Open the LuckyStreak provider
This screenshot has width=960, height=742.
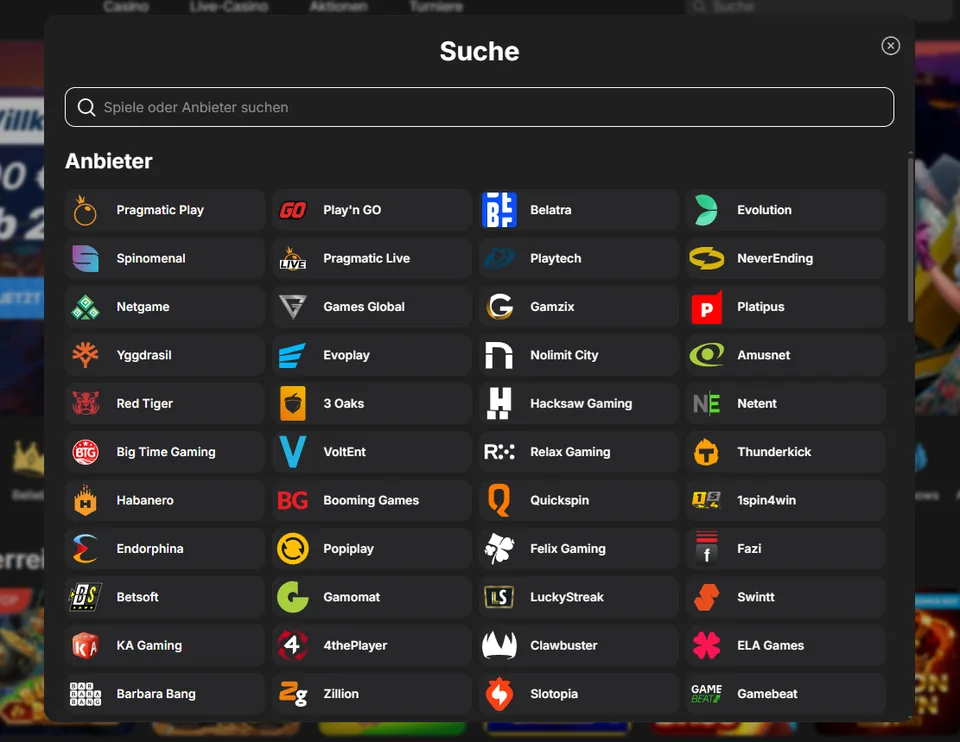click(579, 597)
